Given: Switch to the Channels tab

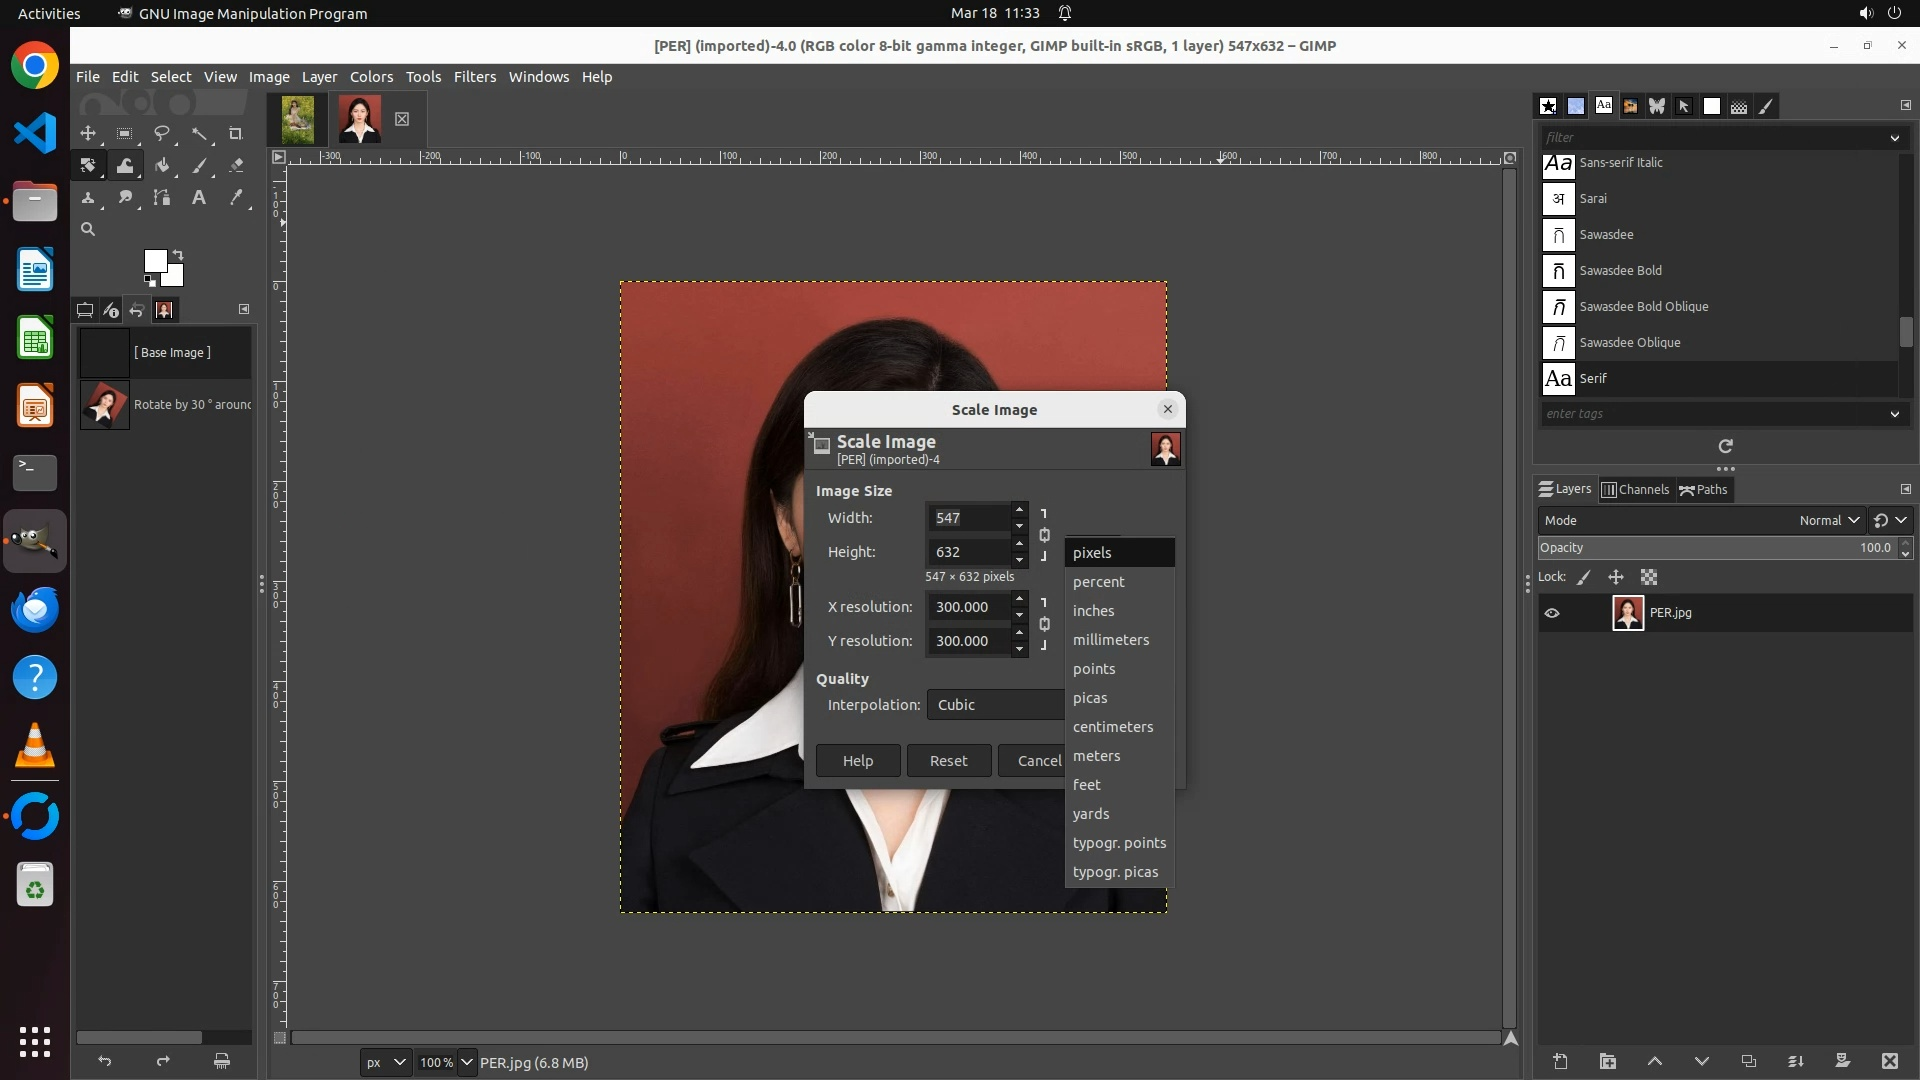Looking at the screenshot, I should [x=1635, y=489].
